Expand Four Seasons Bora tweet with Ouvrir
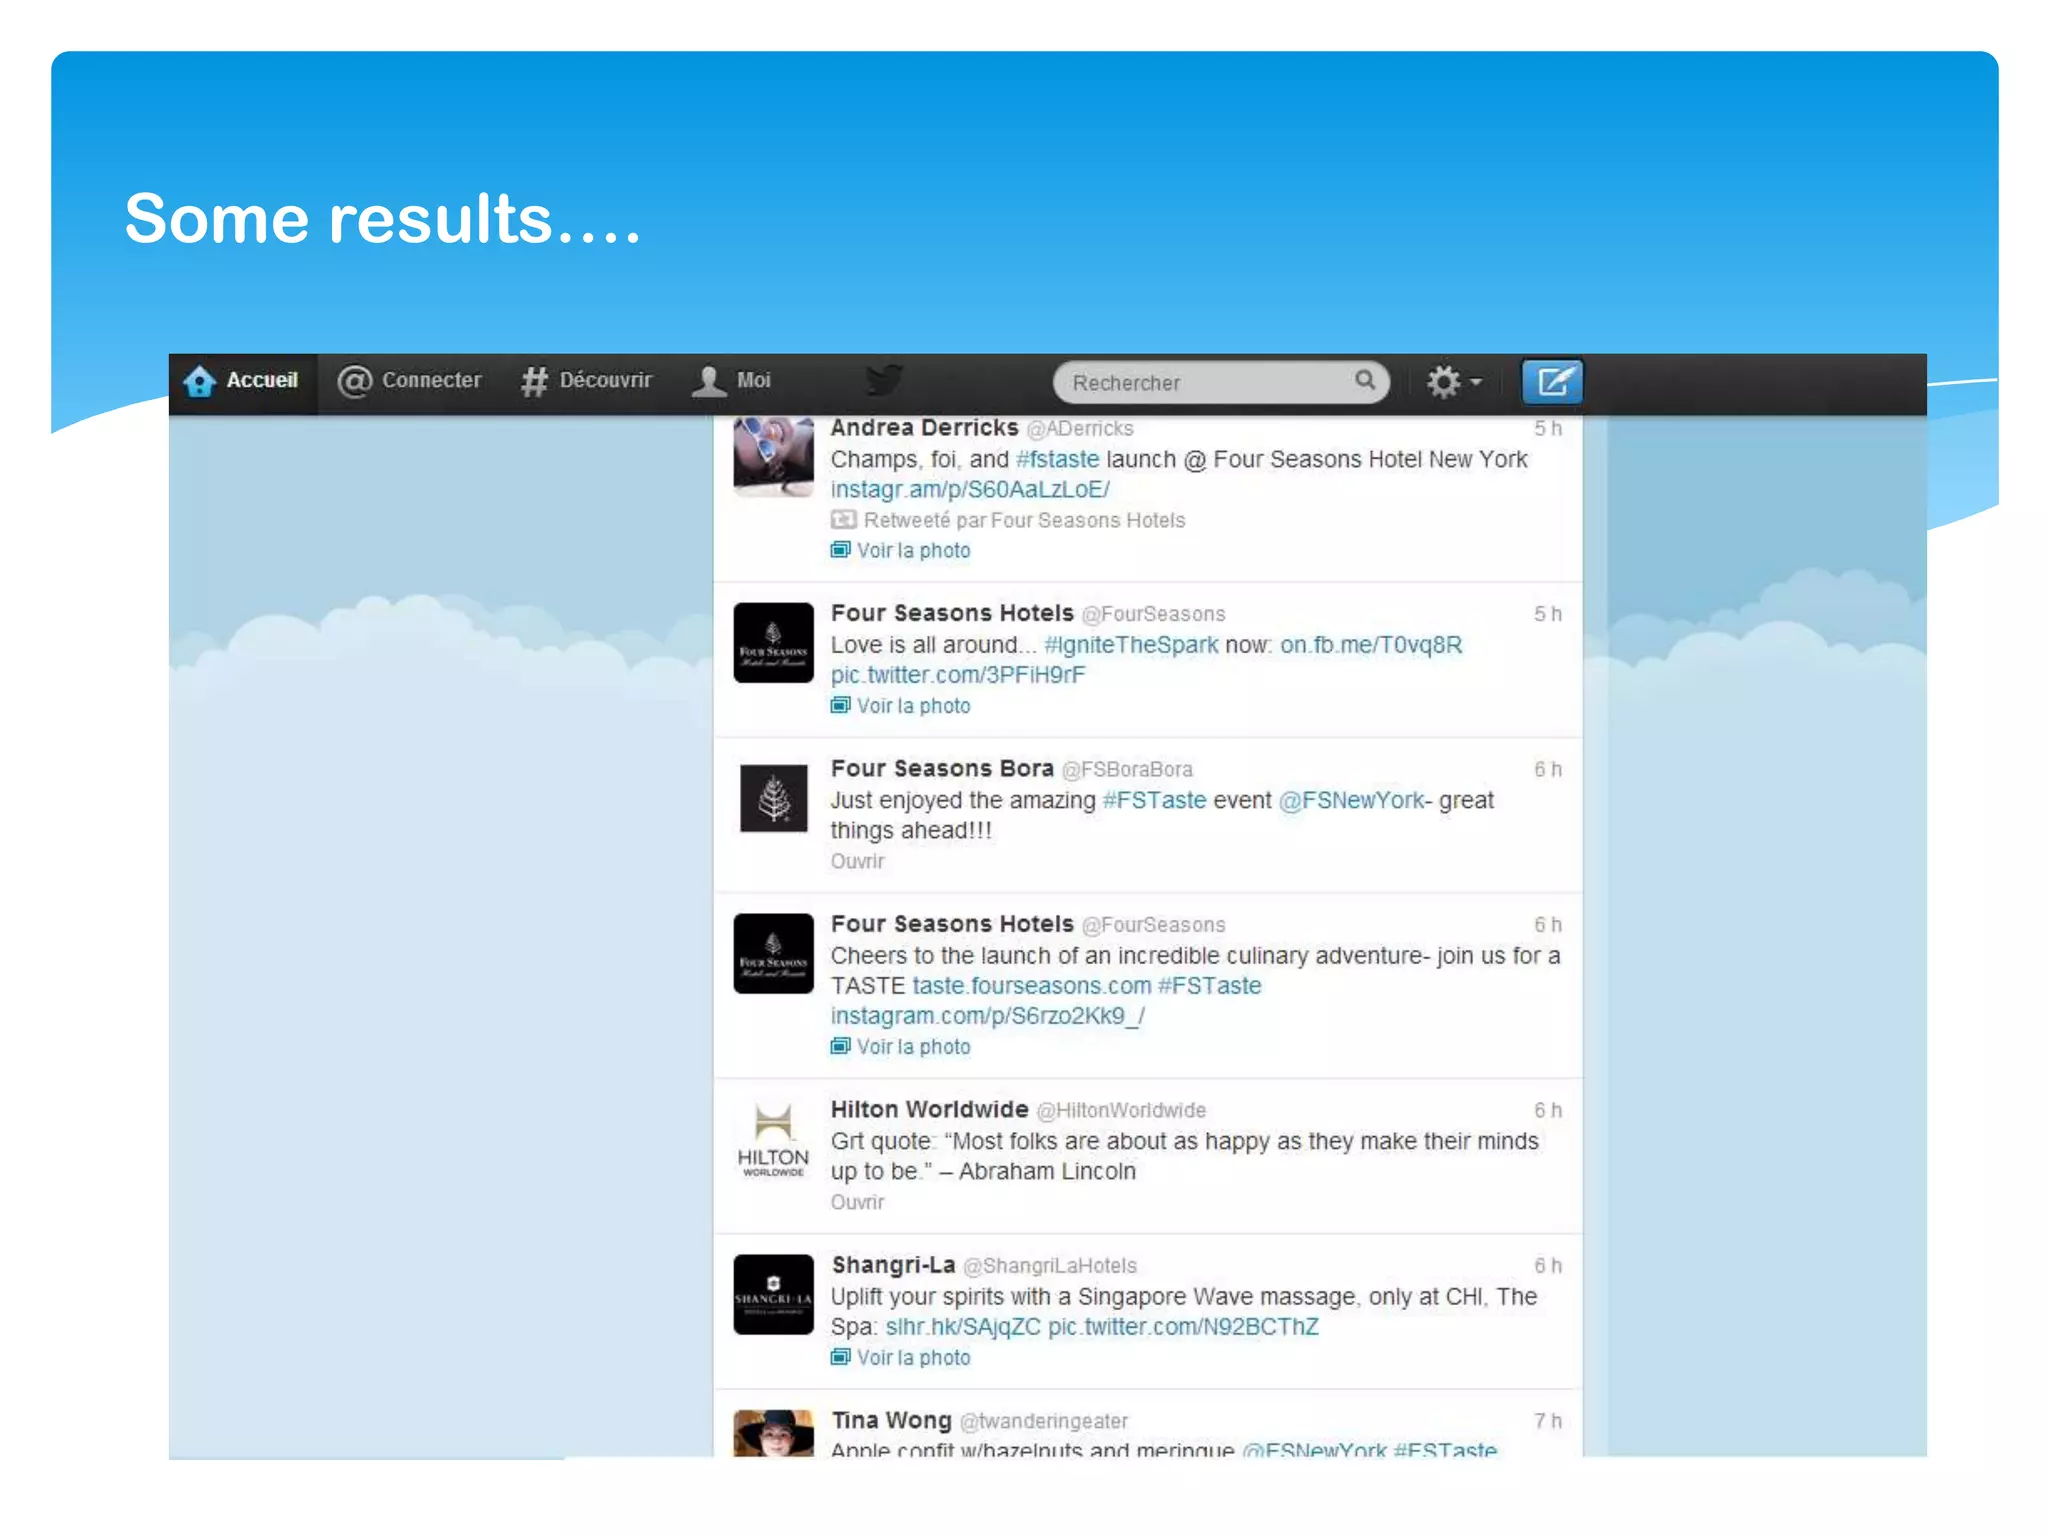The image size is (2048, 1536). [857, 861]
